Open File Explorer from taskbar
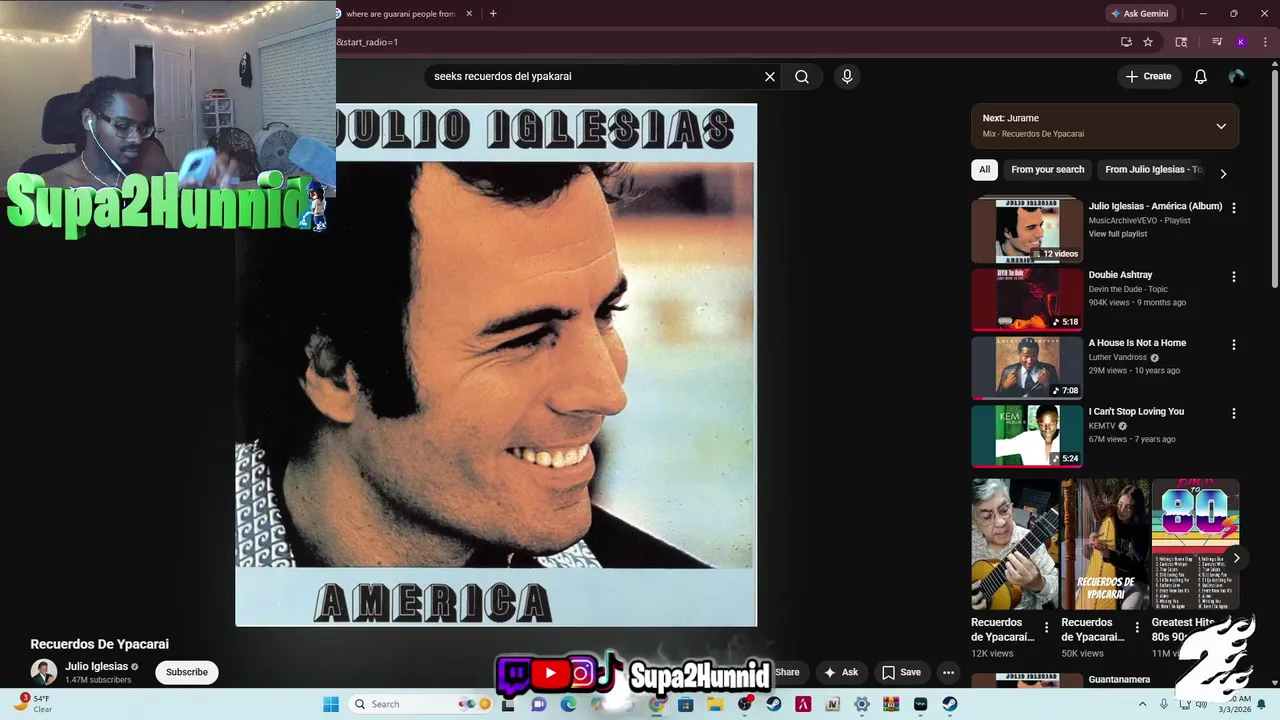 [715, 704]
